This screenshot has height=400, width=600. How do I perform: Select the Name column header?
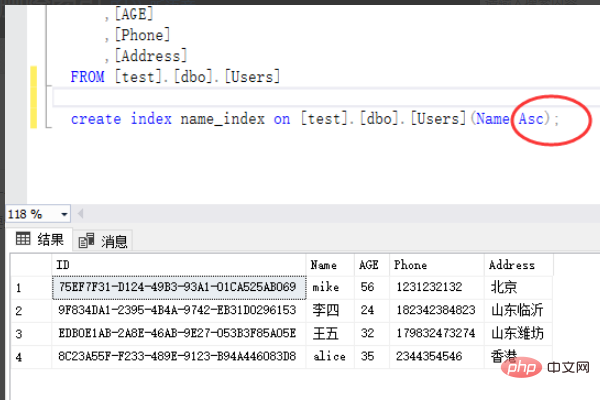[x=330, y=265]
